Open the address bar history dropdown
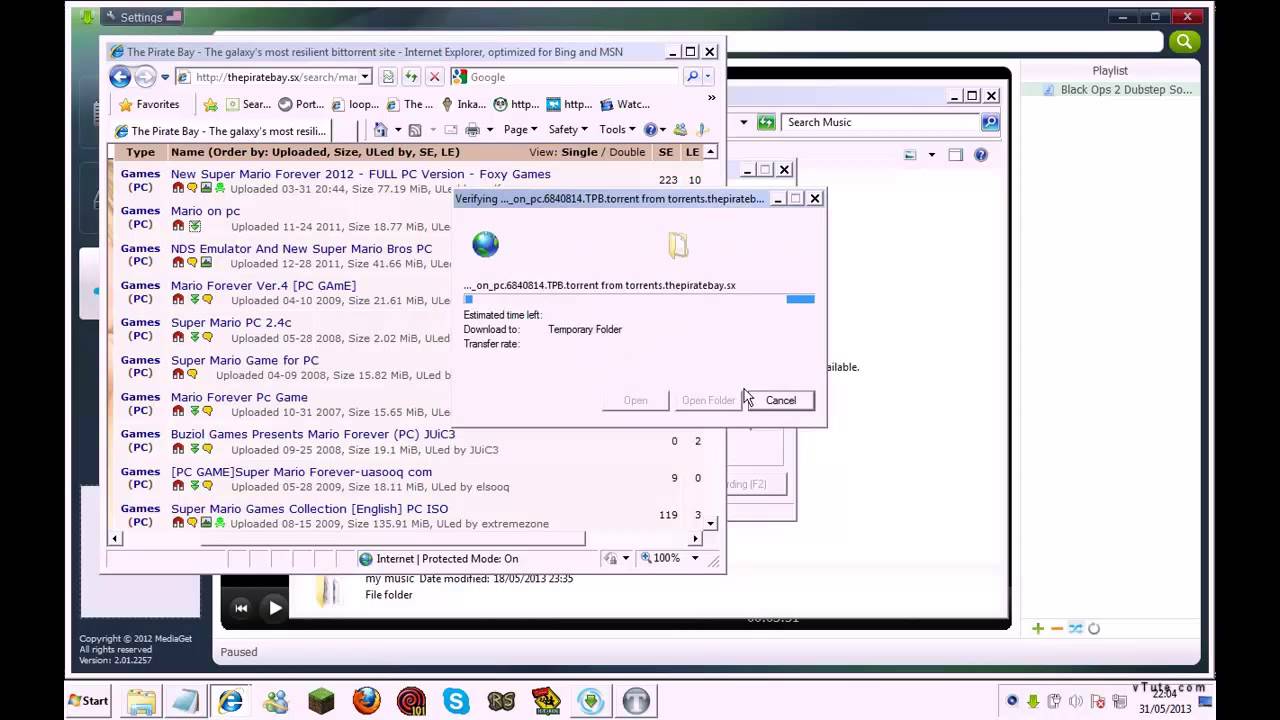1280x720 pixels. pyautogui.click(x=365, y=77)
